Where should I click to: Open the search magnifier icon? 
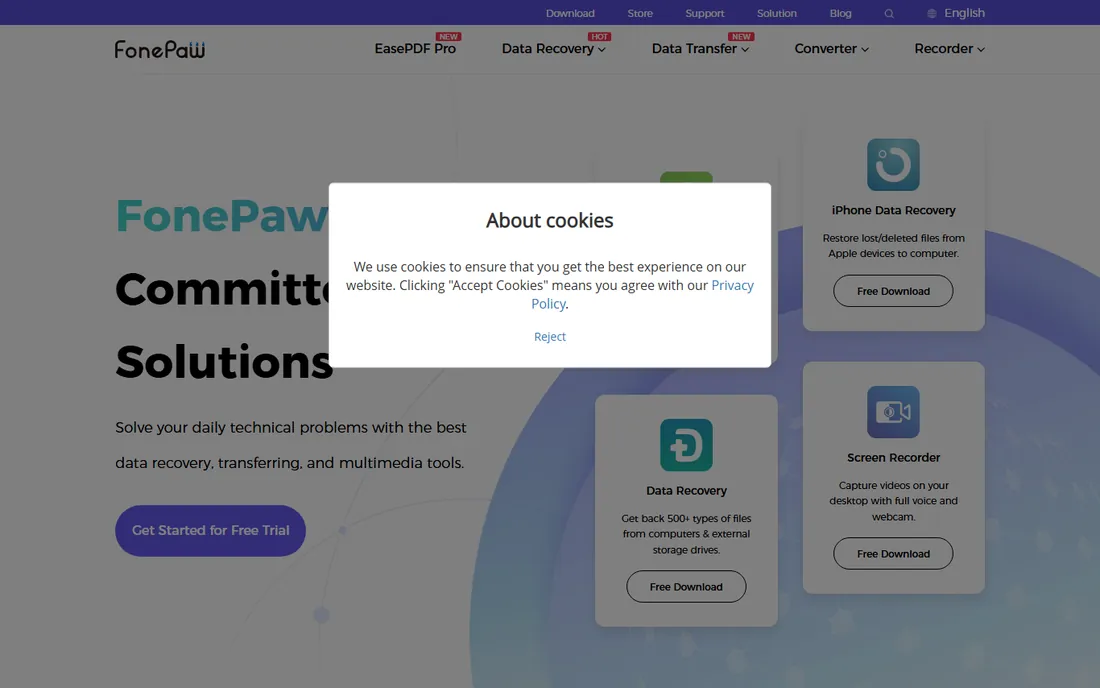tap(889, 13)
